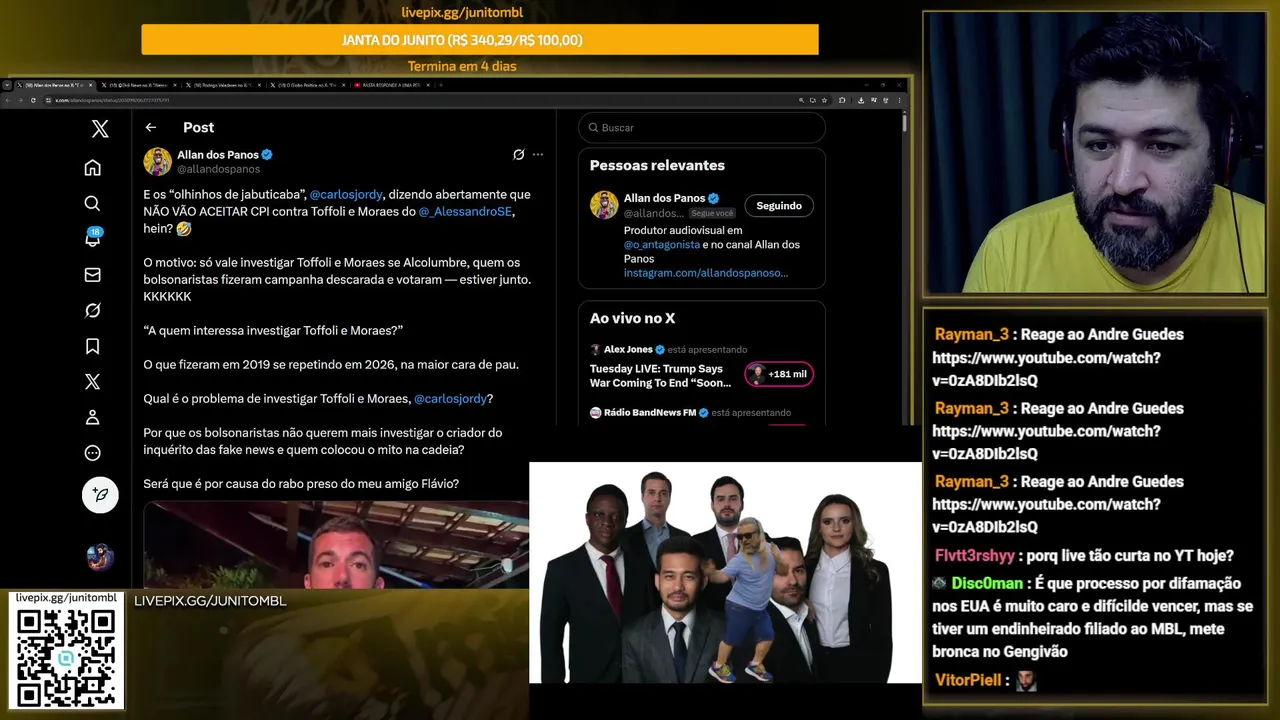Click the Seguindo button

click(x=779, y=206)
